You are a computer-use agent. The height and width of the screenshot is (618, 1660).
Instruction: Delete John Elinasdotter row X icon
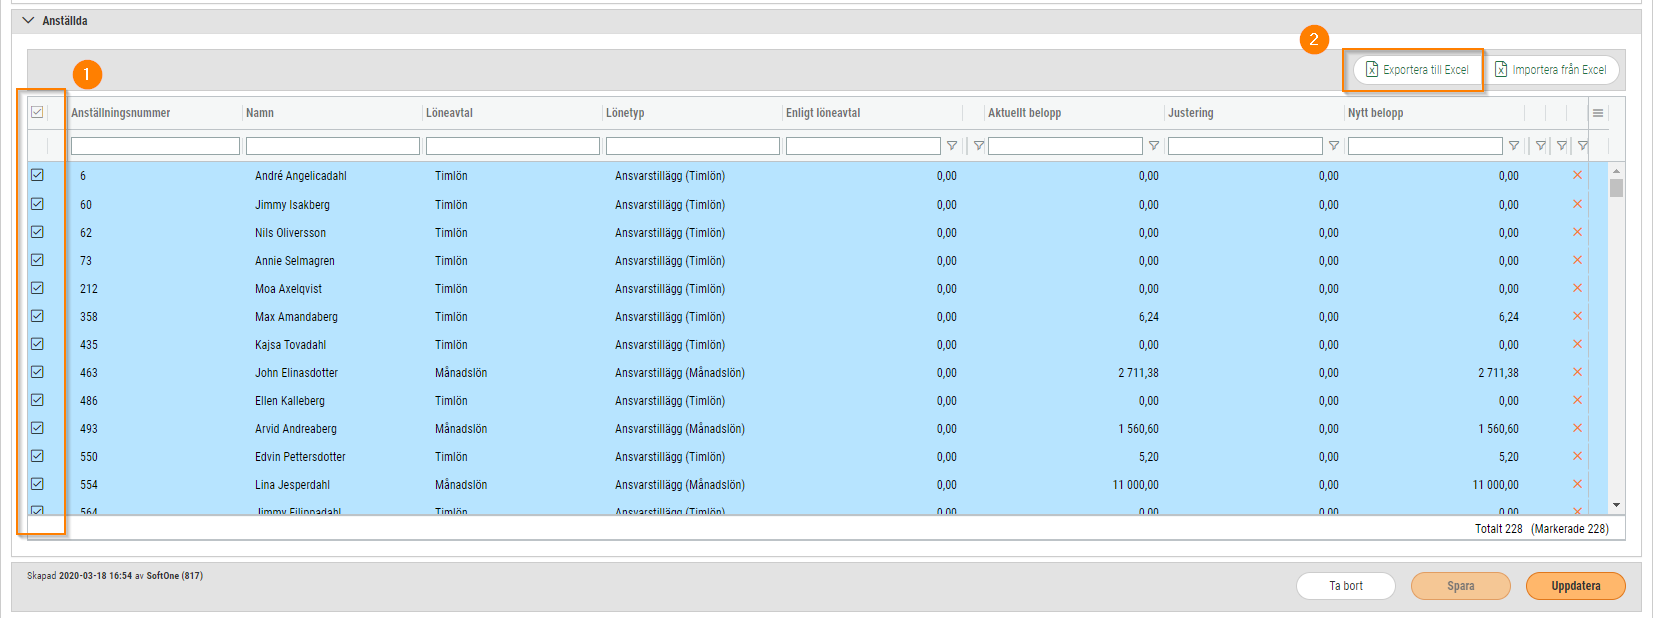coord(1578,372)
